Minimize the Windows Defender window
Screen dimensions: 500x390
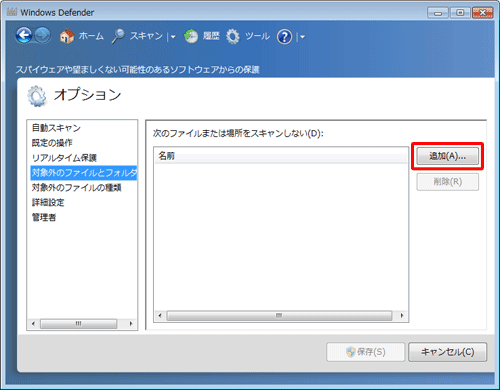(438, 13)
